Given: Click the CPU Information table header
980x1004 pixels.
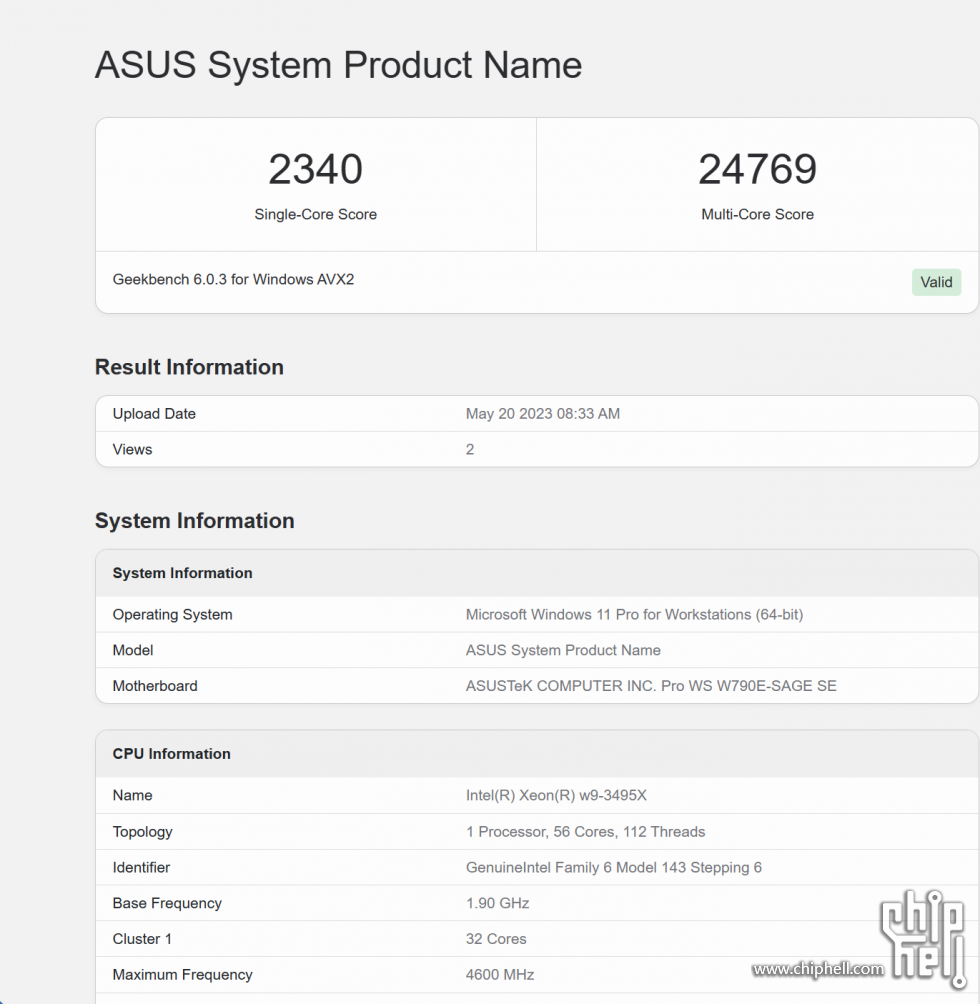Looking at the screenshot, I should click(172, 754).
